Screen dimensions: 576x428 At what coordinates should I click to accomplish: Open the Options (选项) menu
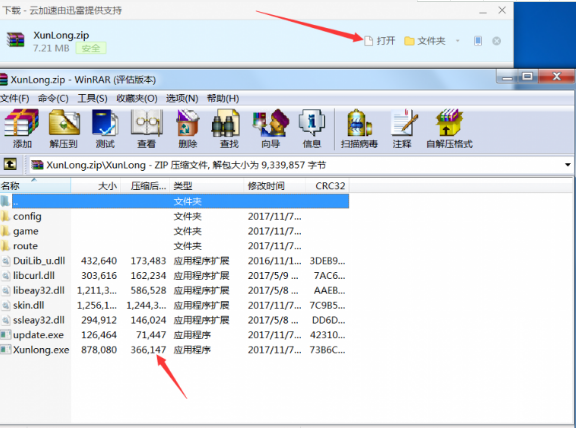pos(182,98)
